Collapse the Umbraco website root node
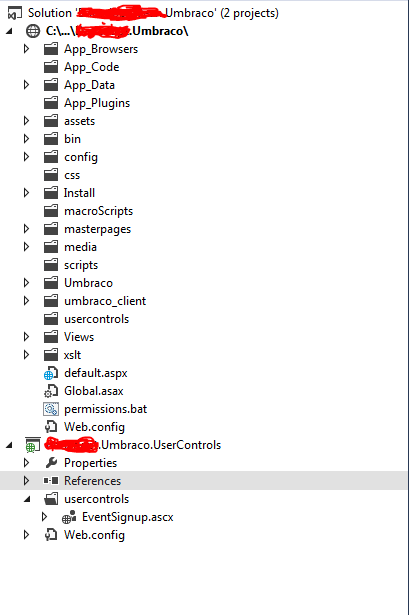 [x=9, y=31]
